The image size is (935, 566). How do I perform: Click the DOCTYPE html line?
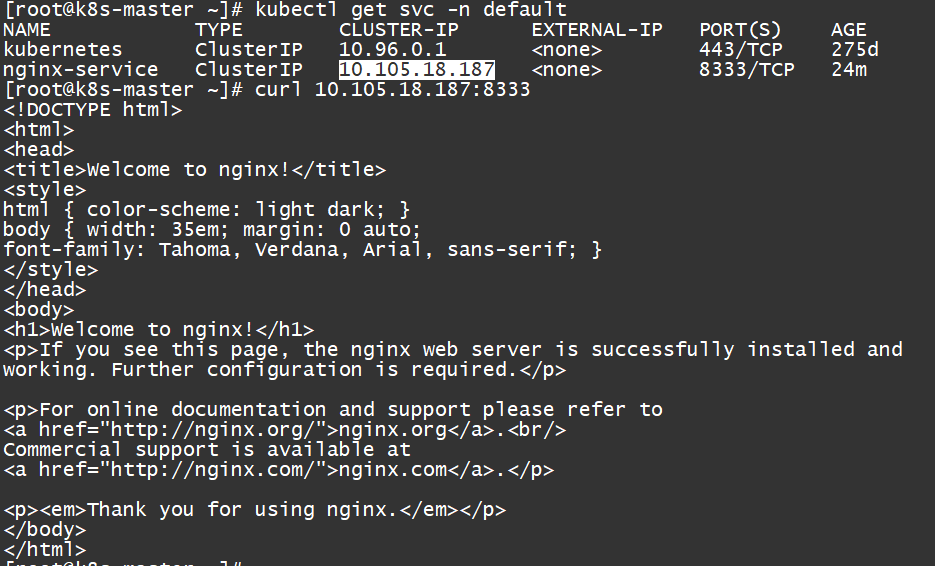tap(93, 110)
